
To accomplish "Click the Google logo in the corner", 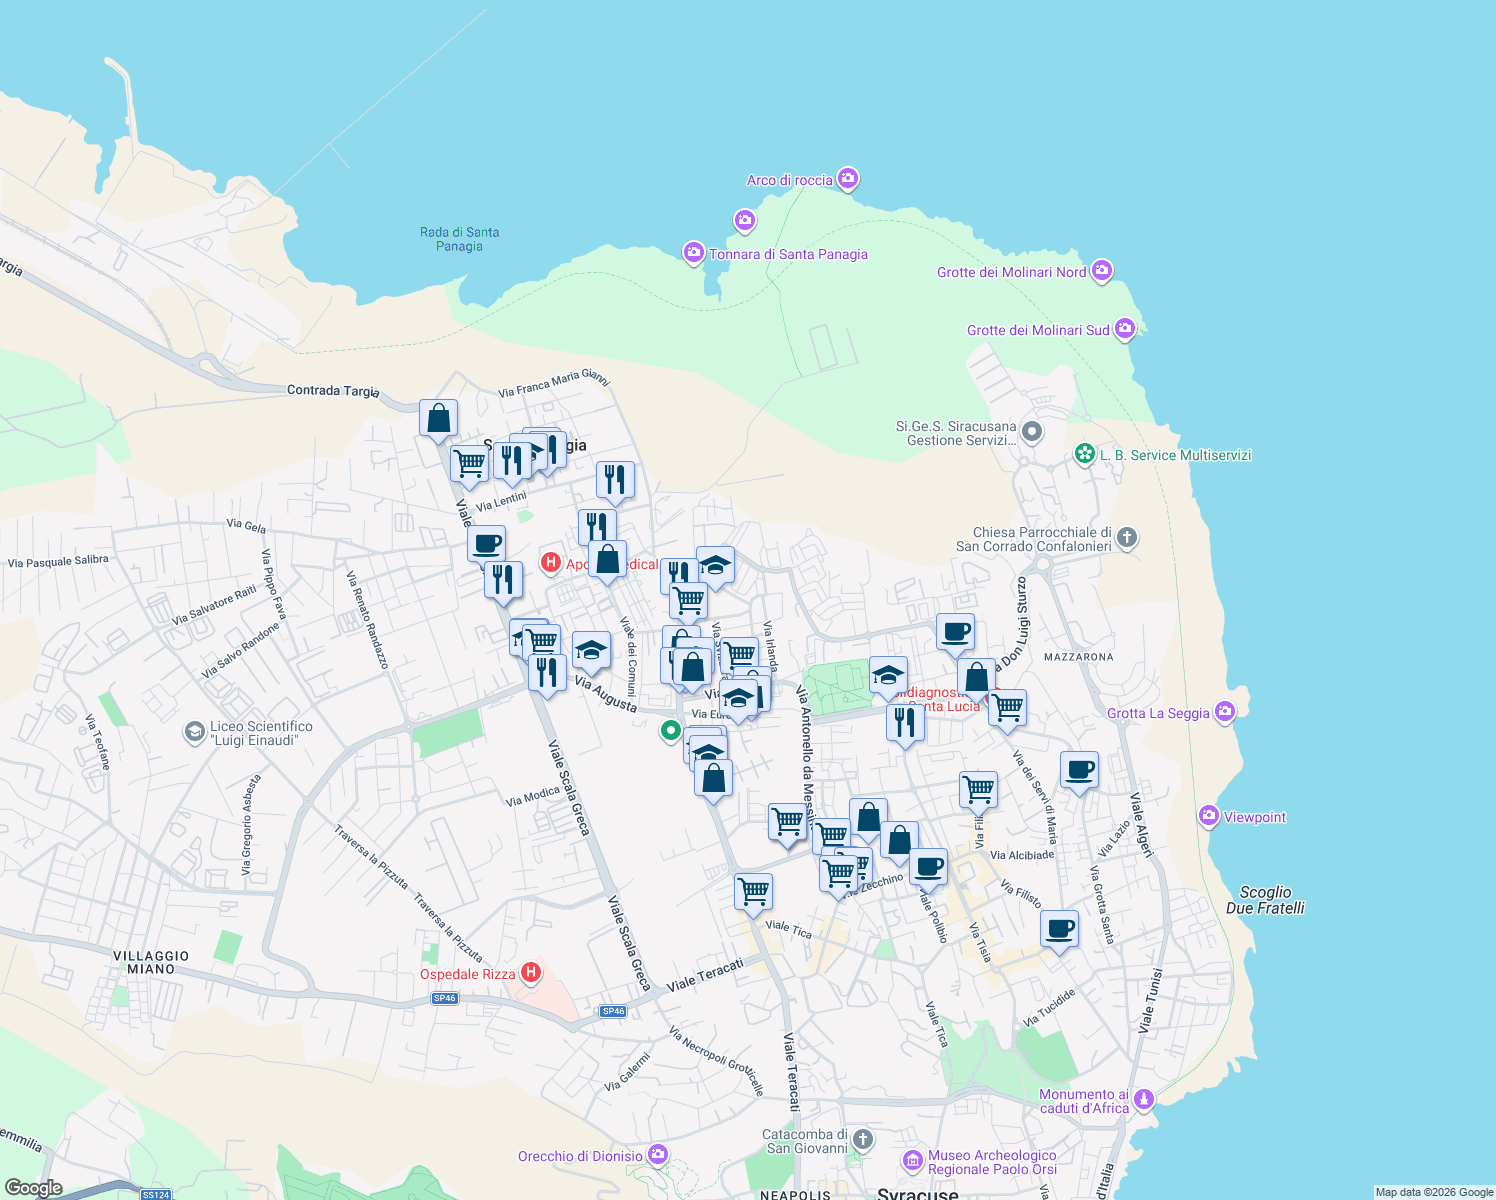I will click(x=33, y=1186).
